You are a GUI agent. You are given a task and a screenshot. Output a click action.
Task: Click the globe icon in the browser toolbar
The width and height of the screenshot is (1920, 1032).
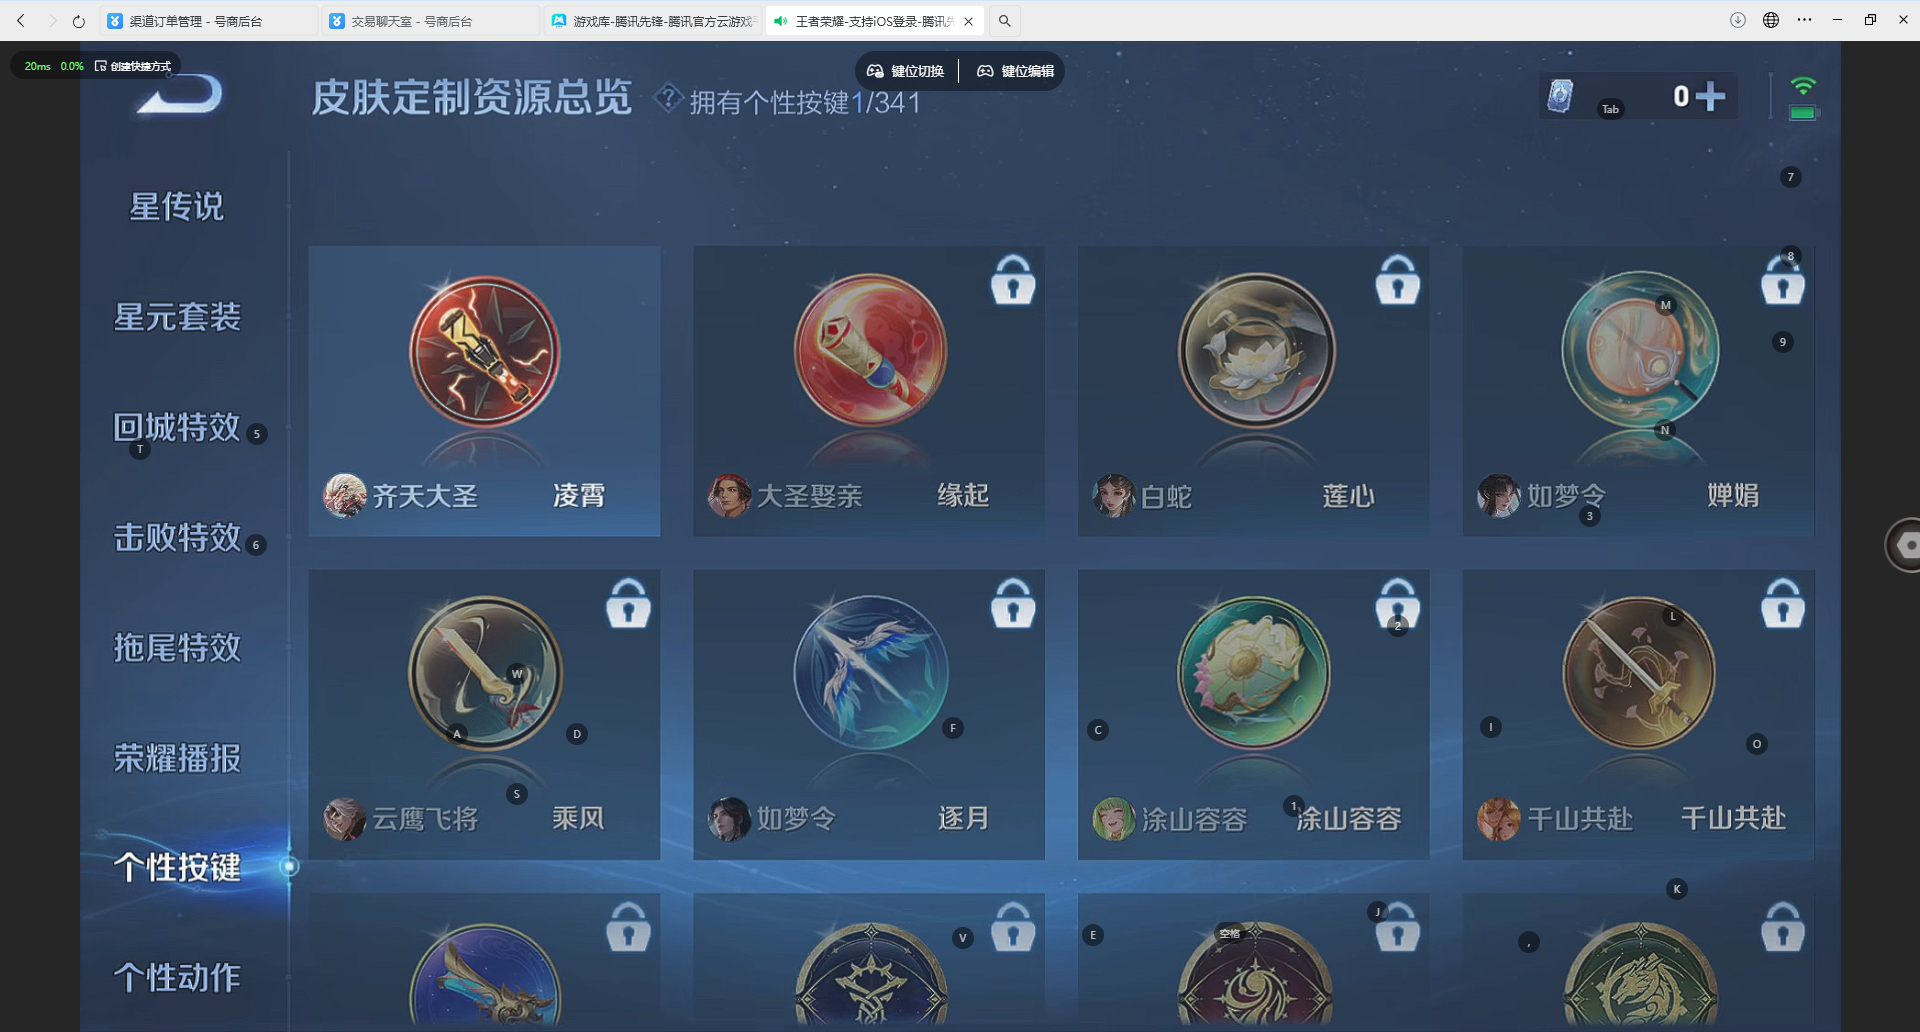[1770, 20]
